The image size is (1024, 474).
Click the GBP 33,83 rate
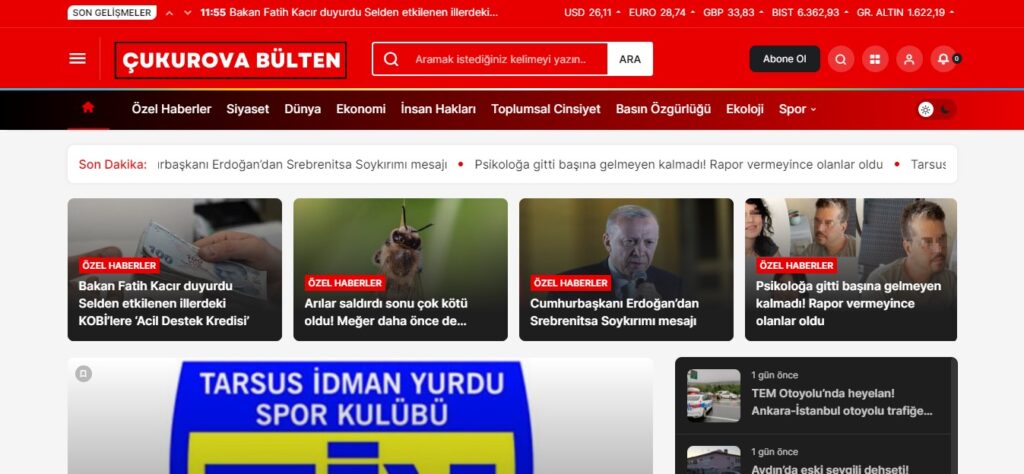click(x=733, y=12)
